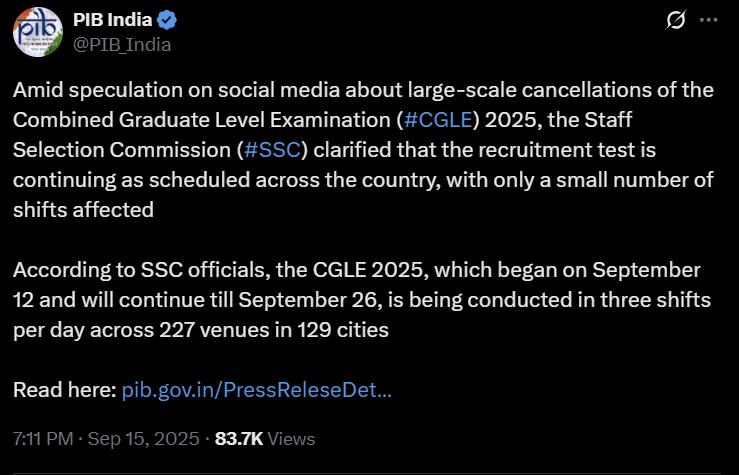Click the PIB India display name
The width and height of the screenshot is (739, 475).
coord(113,20)
